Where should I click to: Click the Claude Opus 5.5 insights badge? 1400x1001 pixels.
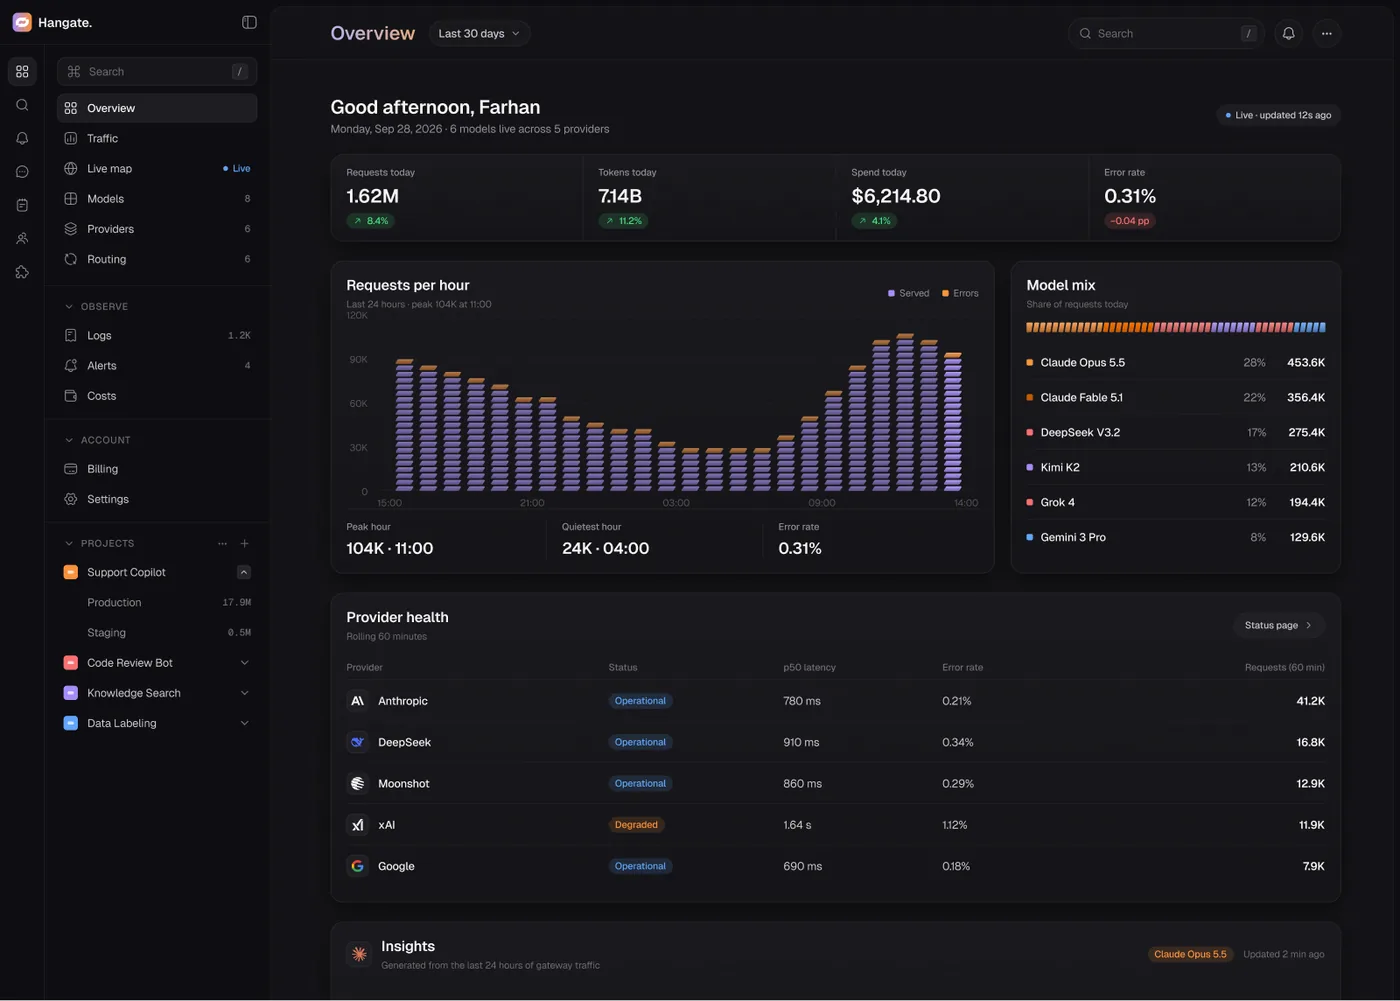point(1190,954)
